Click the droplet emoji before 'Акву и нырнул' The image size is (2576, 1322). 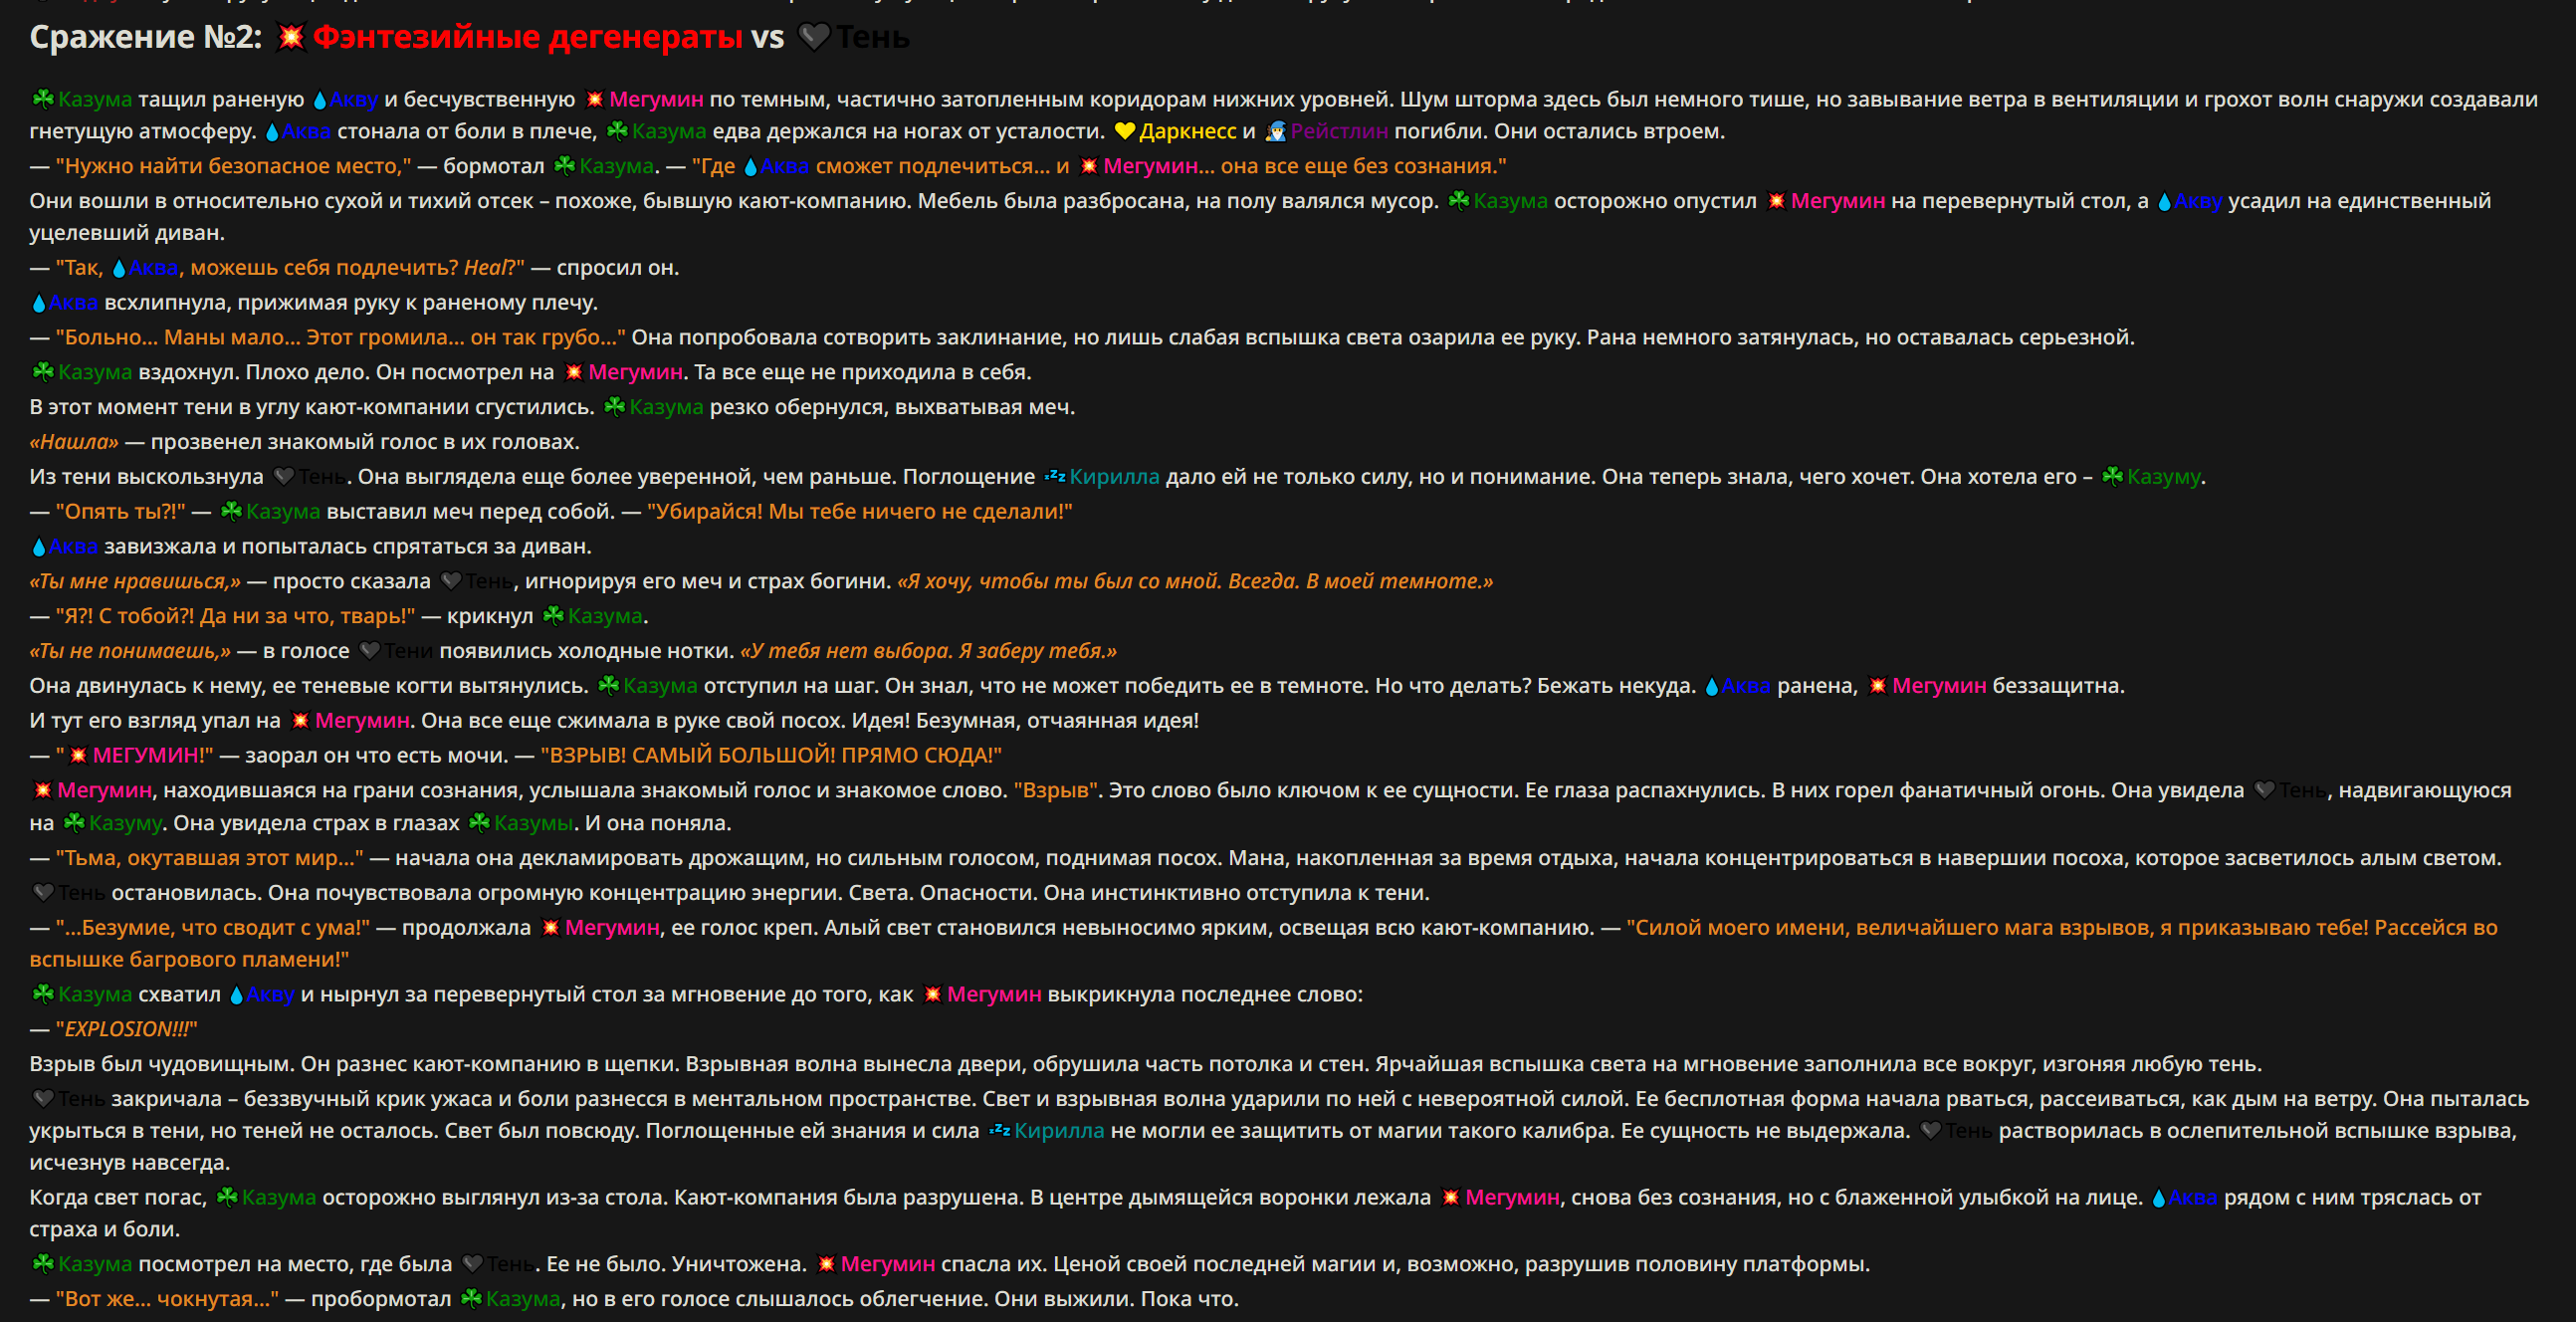(237, 995)
